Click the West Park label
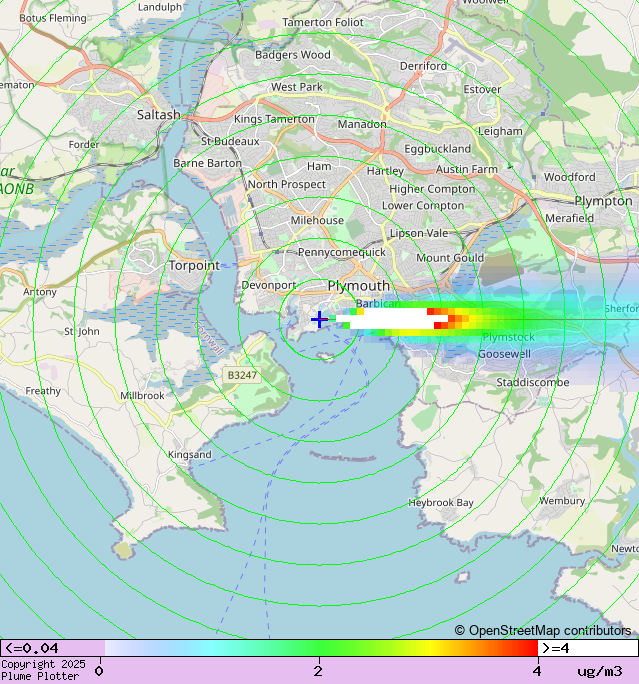Screen dimensions: 639x684 click(x=297, y=87)
